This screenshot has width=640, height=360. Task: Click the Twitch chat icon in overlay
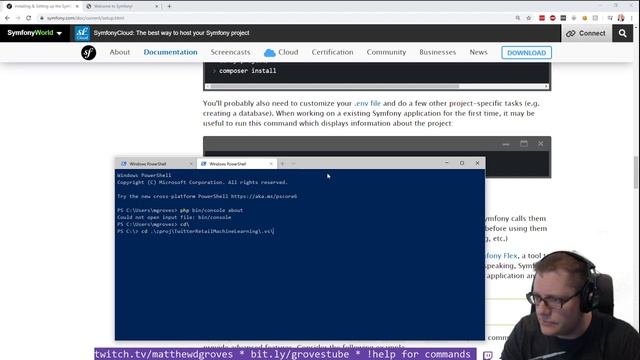pyautogui.click(x=488, y=355)
